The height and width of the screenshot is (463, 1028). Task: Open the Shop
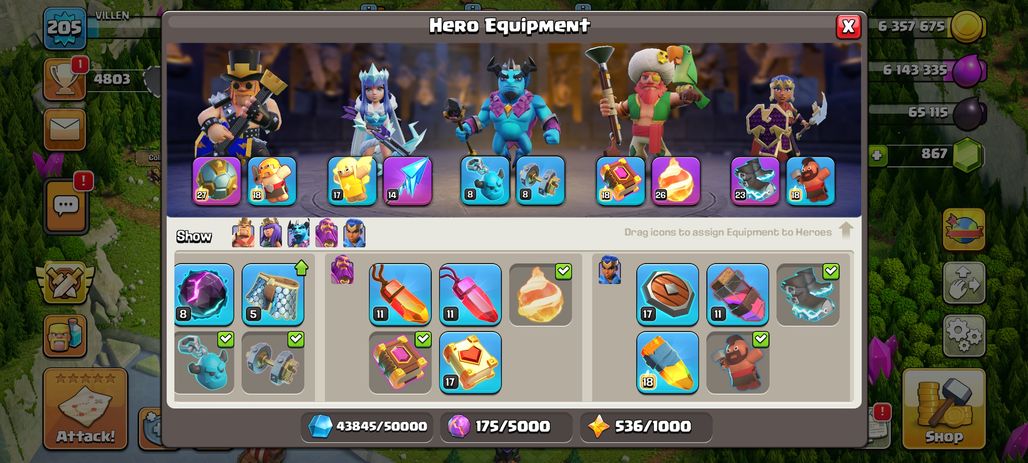pos(943,407)
